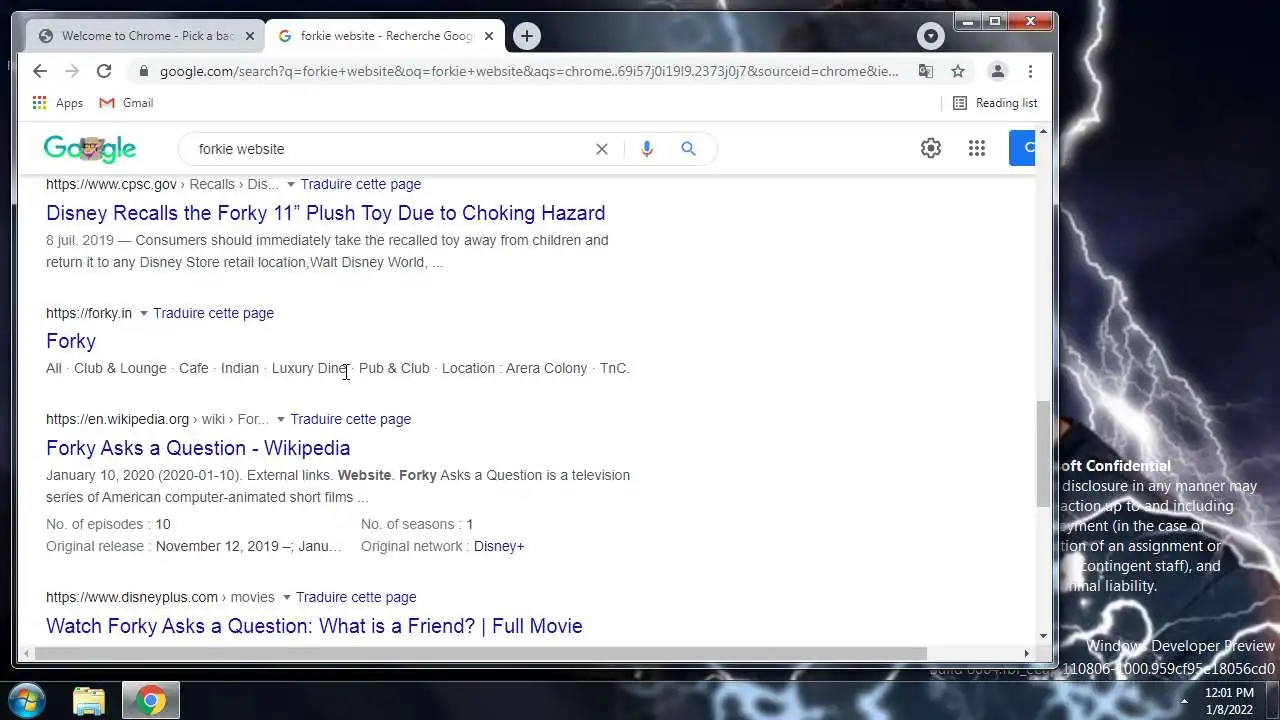Image resolution: width=1280 pixels, height=720 pixels.
Task: Translate the Wikipedia result page
Action: (x=350, y=419)
